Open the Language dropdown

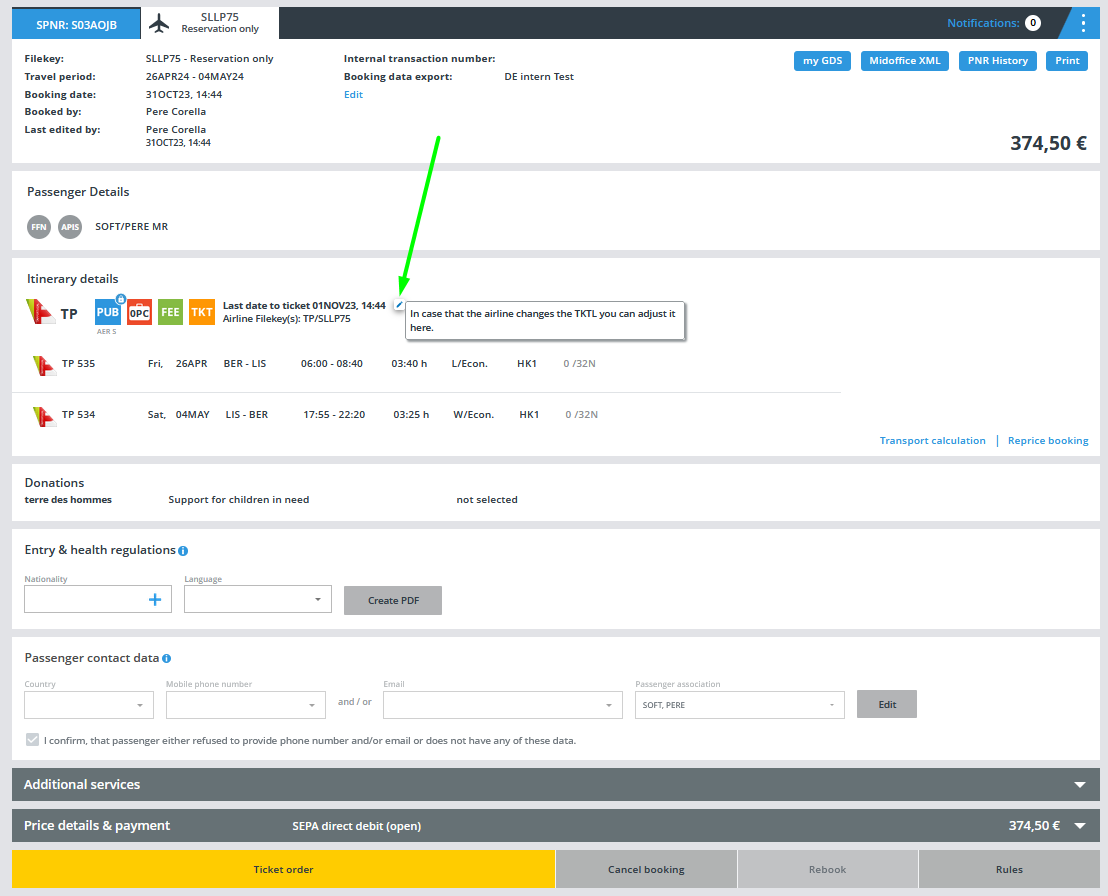coord(258,599)
